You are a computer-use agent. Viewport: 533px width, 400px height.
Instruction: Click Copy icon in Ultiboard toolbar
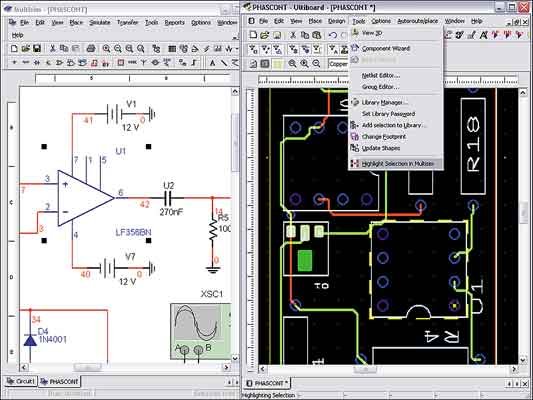[305, 35]
